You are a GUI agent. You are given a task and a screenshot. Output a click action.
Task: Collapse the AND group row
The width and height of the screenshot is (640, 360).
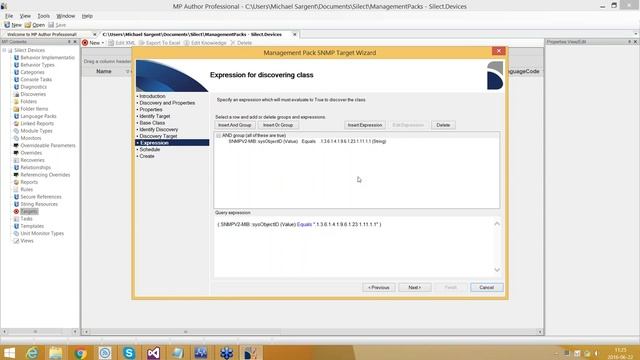(218, 136)
